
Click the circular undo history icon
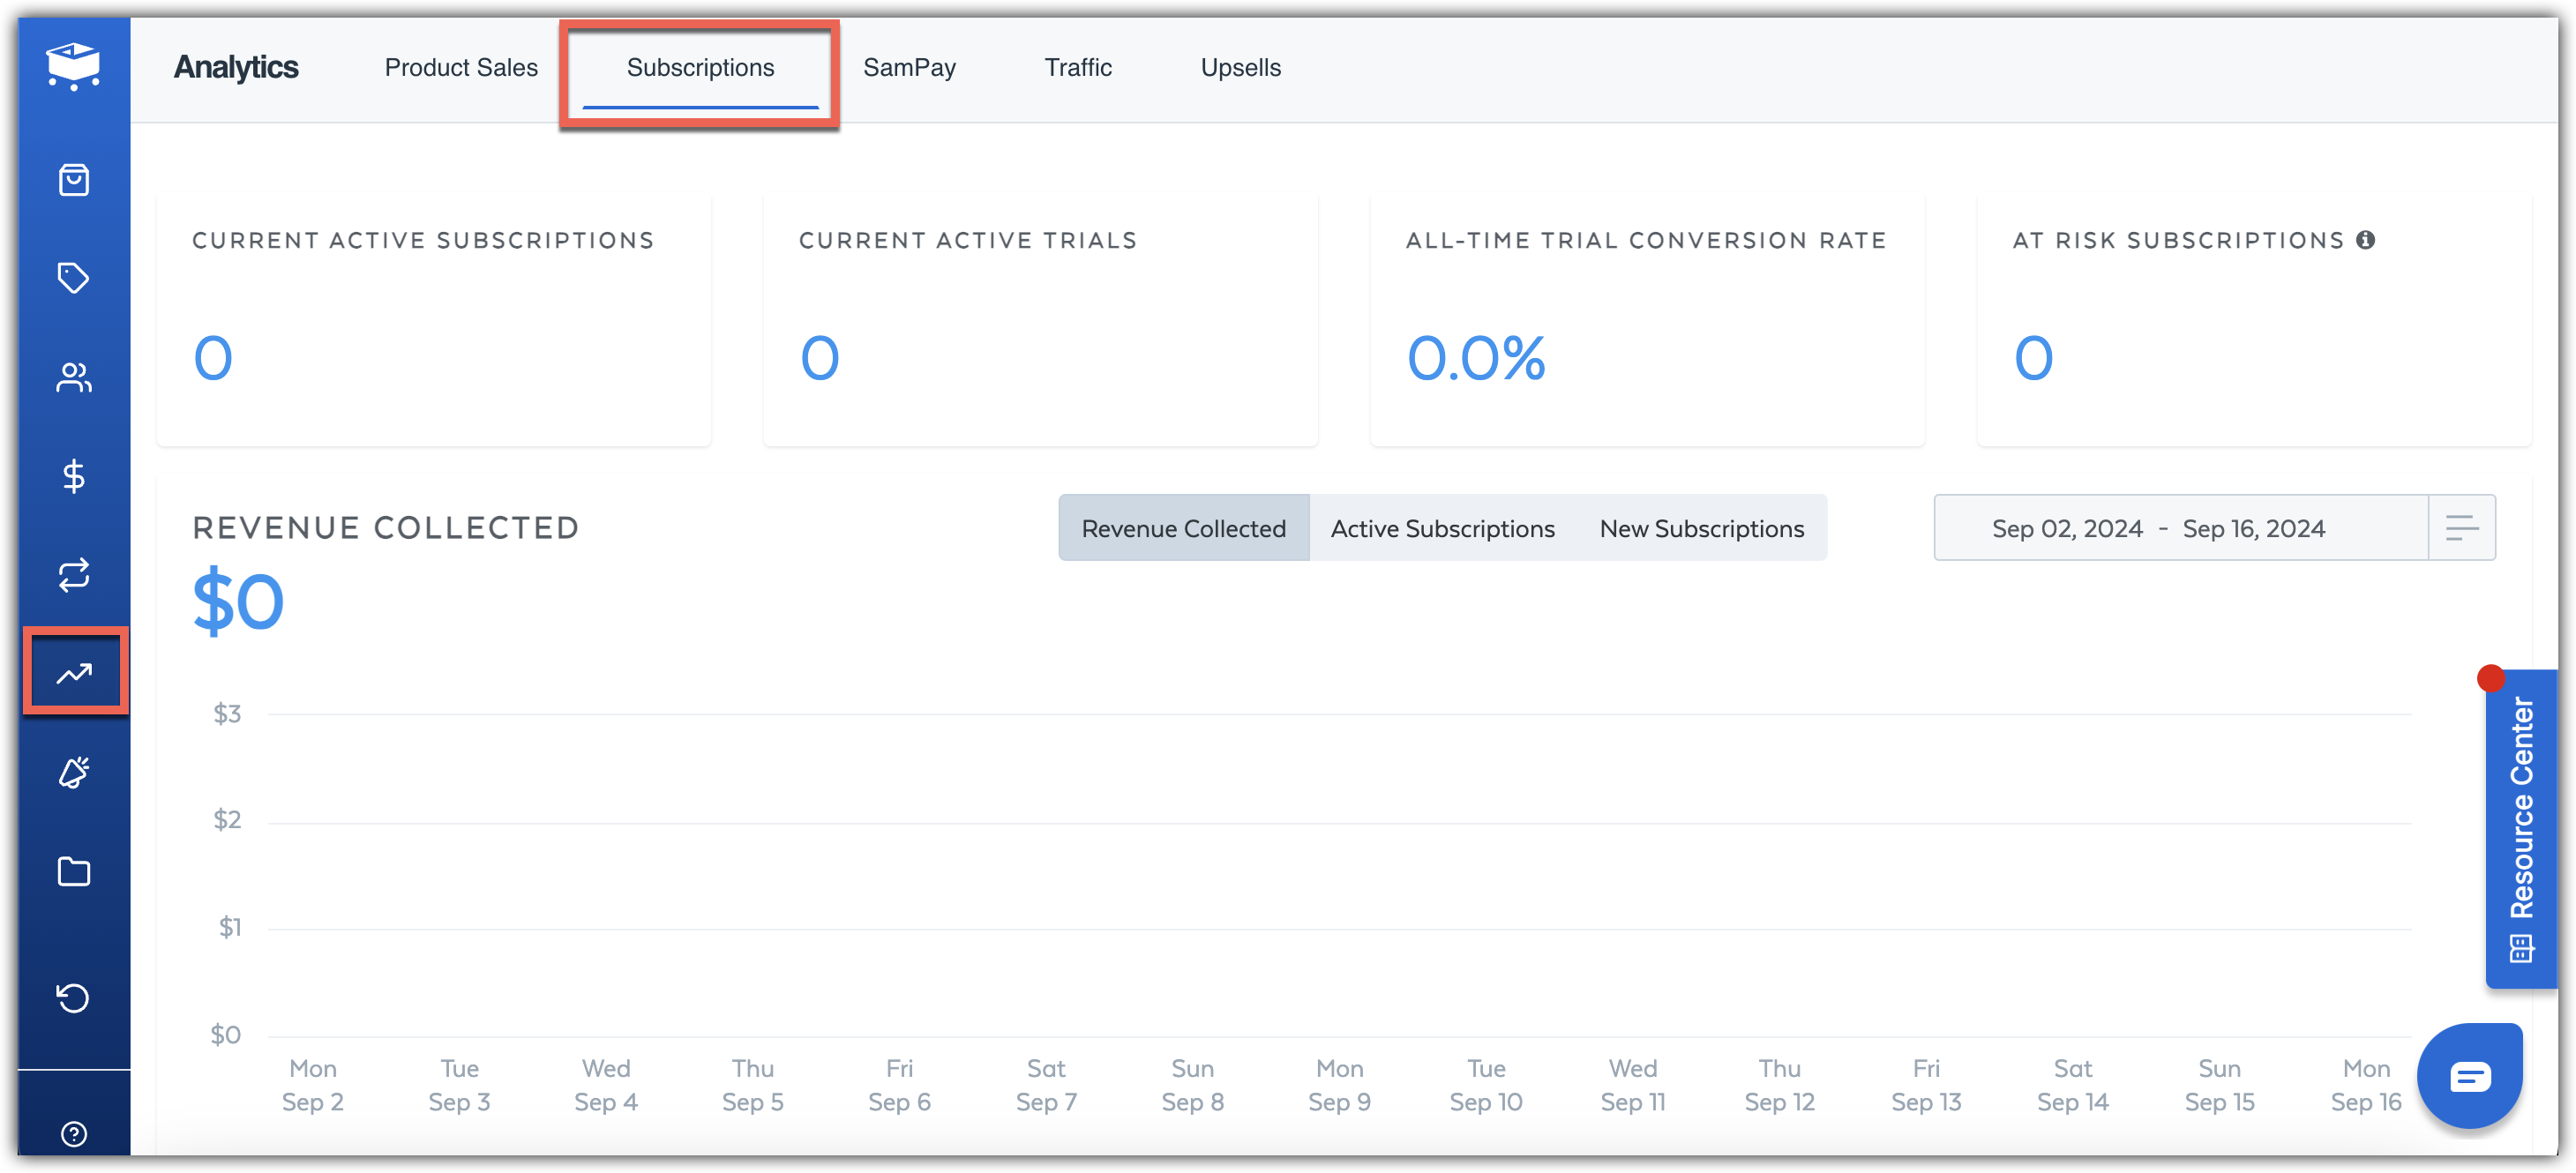tap(74, 997)
